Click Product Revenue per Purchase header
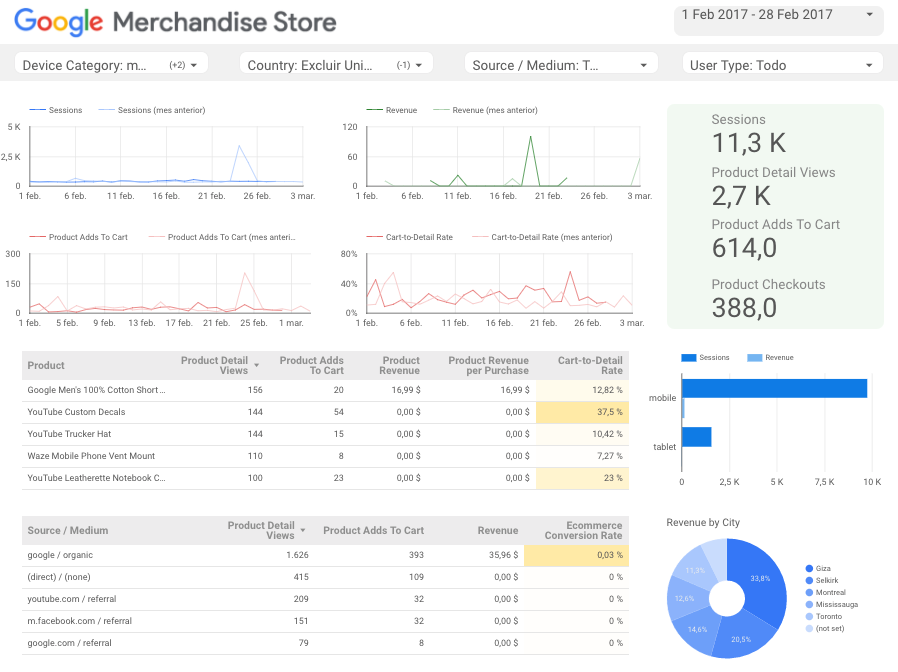This screenshot has height=672, width=898. click(489, 366)
